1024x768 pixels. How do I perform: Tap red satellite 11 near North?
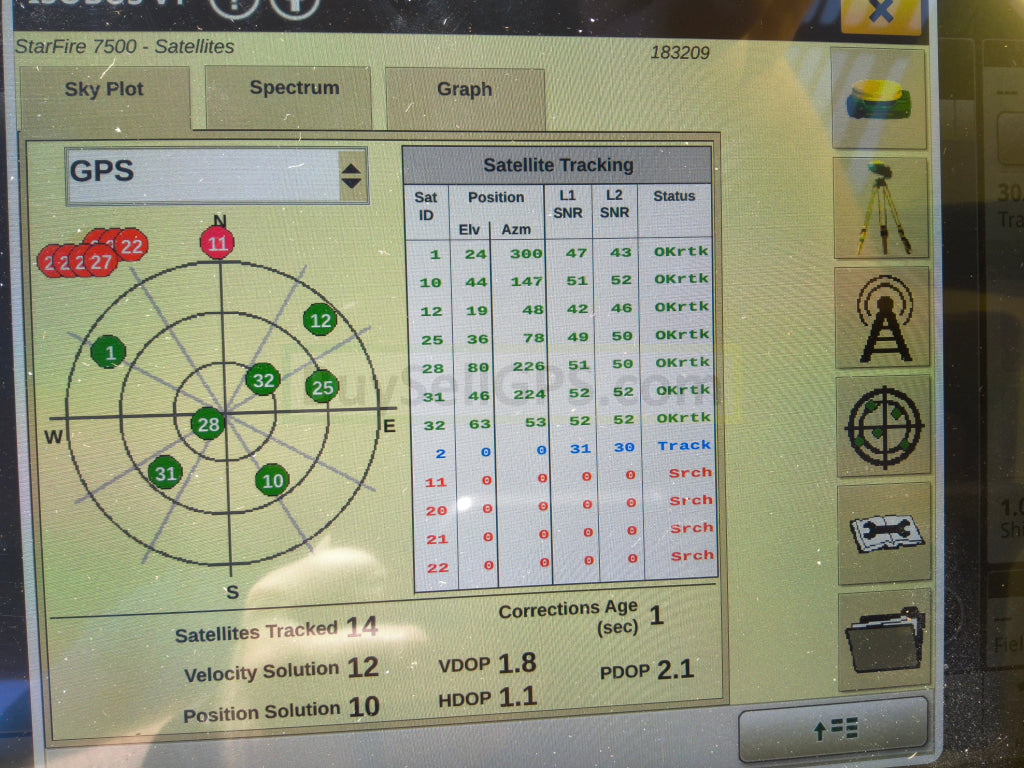tap(217, 242)
